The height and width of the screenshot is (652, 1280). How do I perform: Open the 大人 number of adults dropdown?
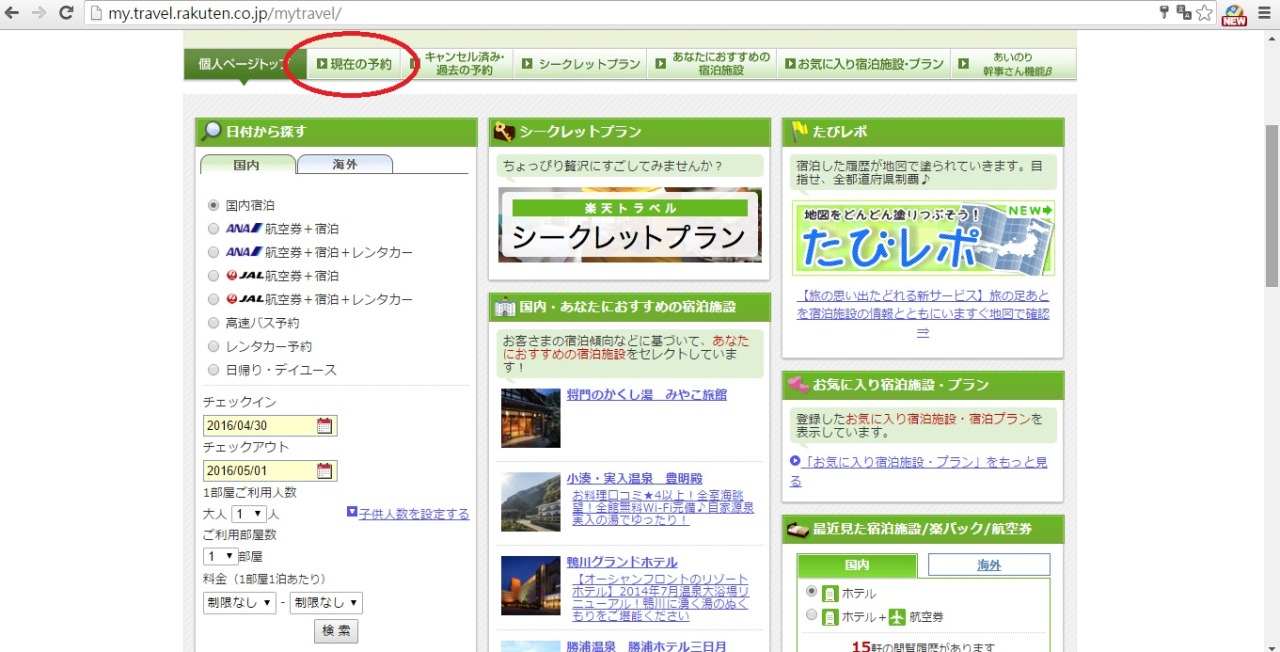click(x=248, y=514)
